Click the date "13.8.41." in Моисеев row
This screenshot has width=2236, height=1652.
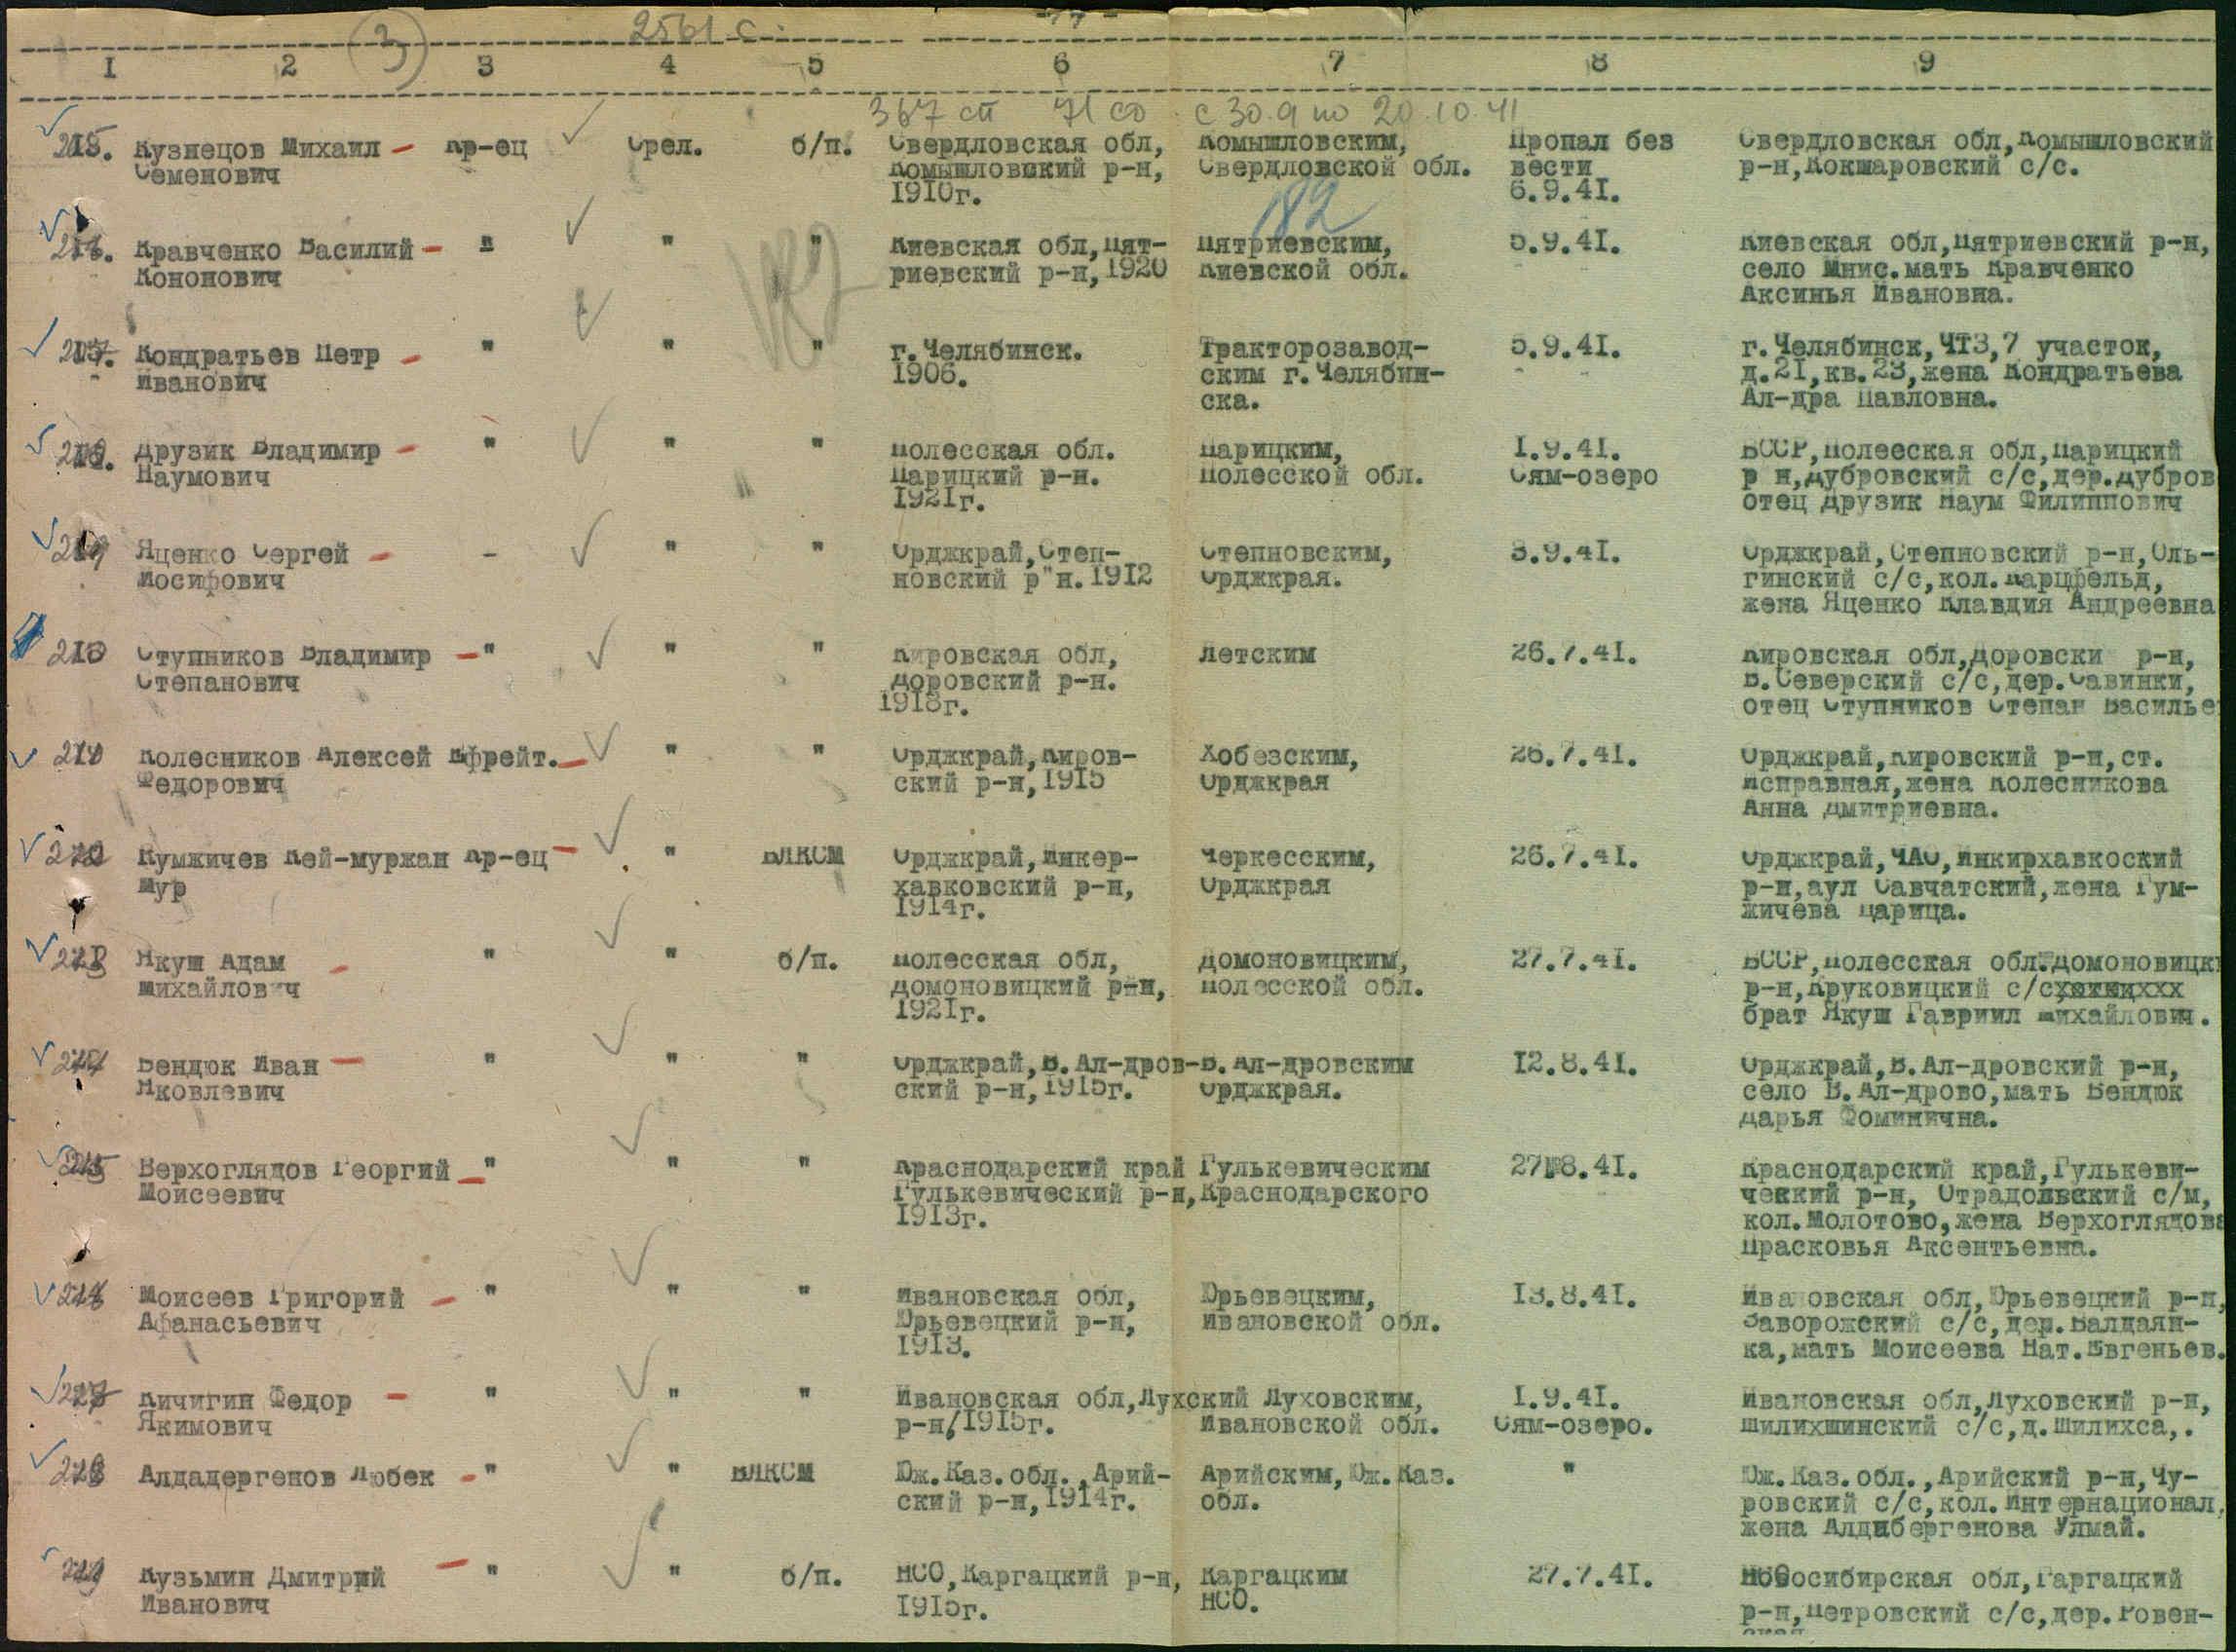(1573, 1297)
